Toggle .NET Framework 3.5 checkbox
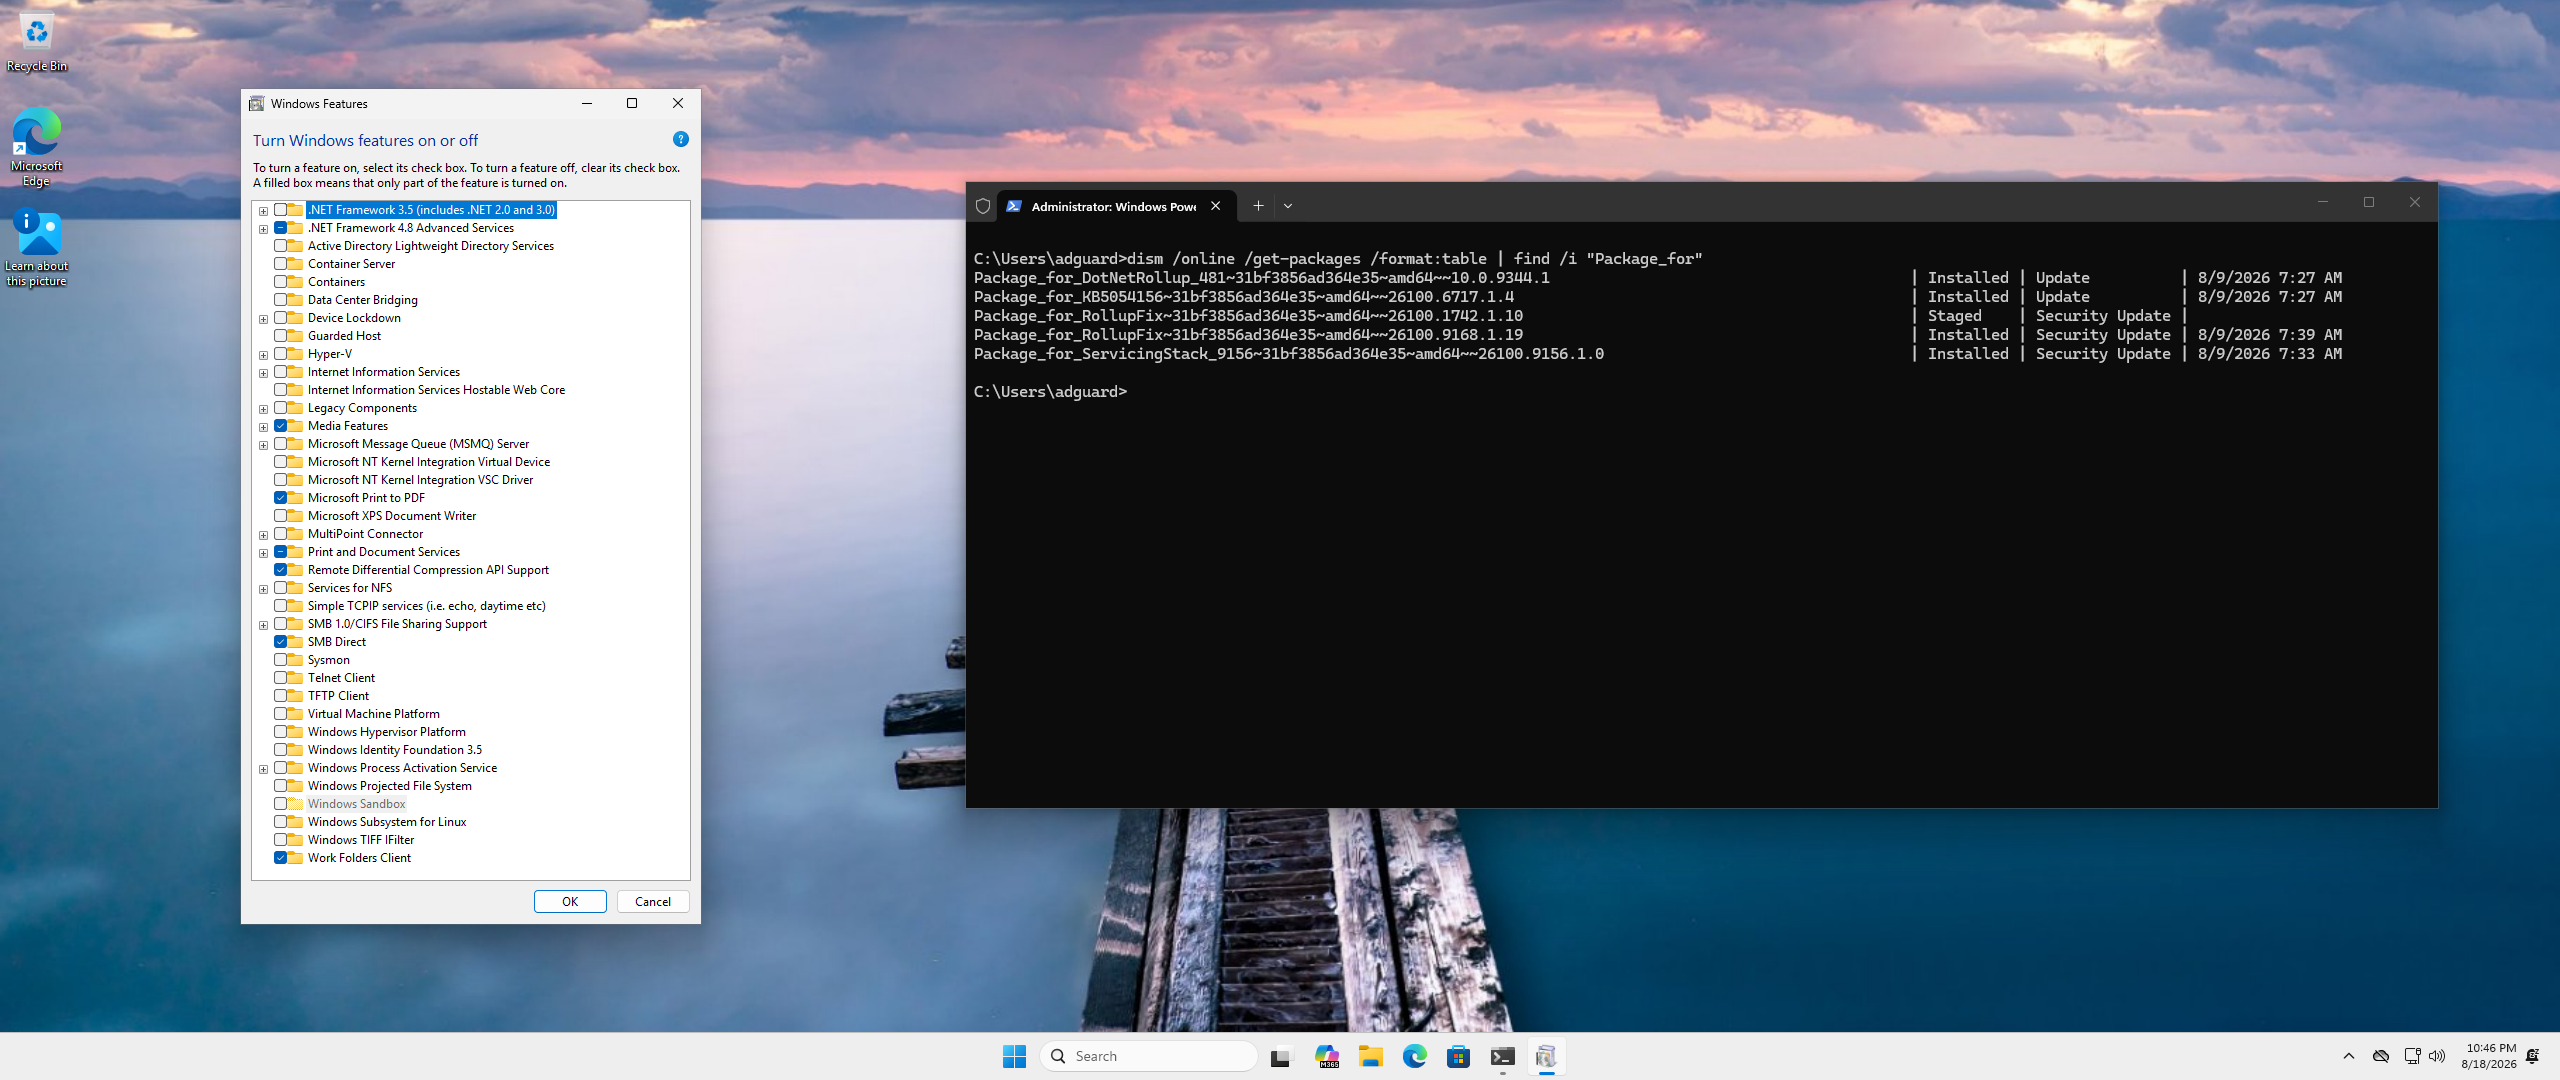Screen dimensions: 2560x1080 (x=281, y=210)
